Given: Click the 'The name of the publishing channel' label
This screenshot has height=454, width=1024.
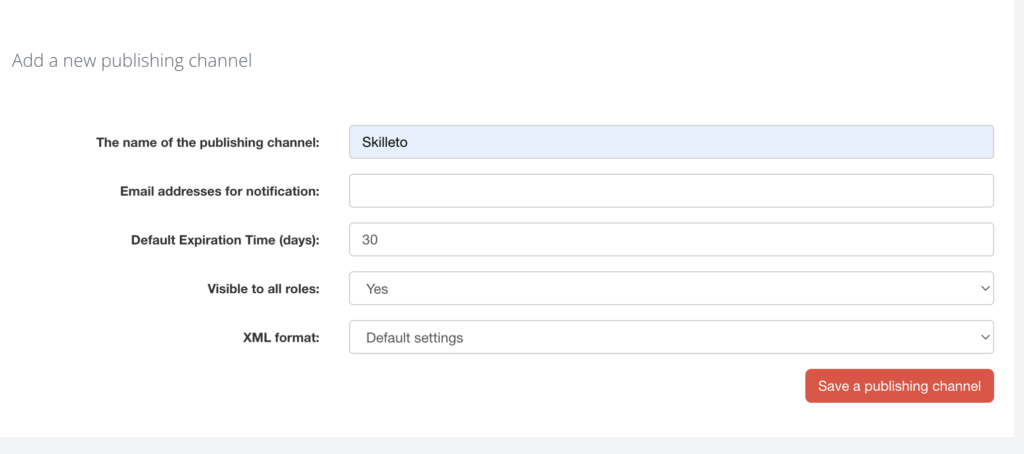Looking at the screenshot, I should click(x=207, y=142).
